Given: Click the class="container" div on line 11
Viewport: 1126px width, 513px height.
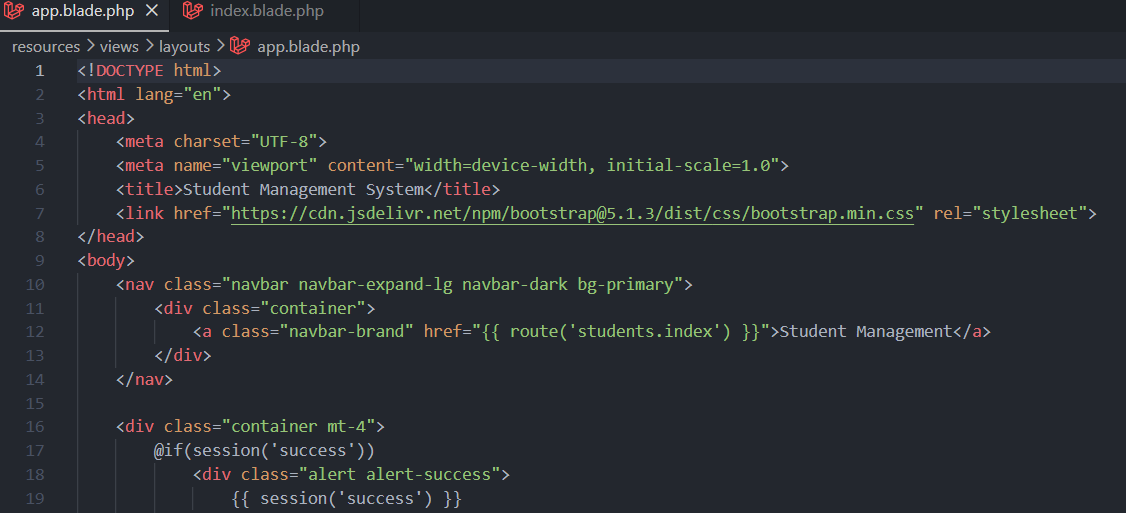Looking at the screenshot, I should 265,308.
